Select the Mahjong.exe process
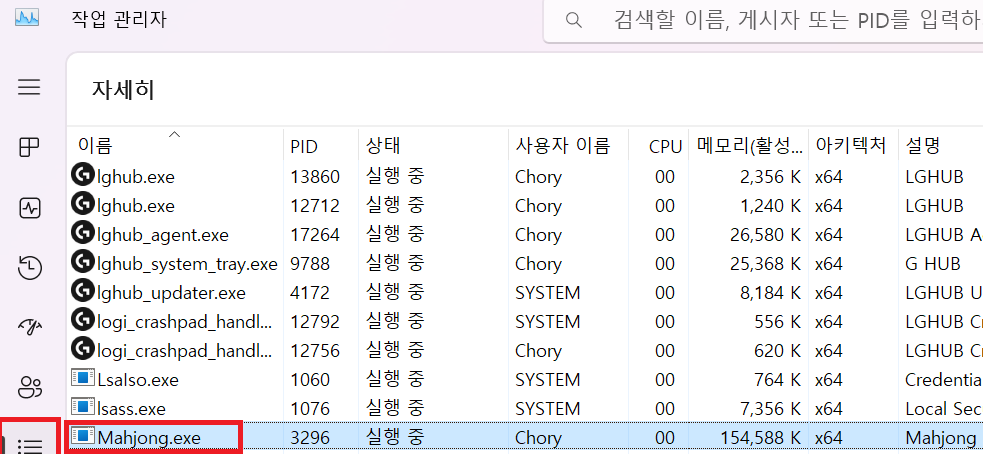983x454 pixels. [x=525, y=437]
